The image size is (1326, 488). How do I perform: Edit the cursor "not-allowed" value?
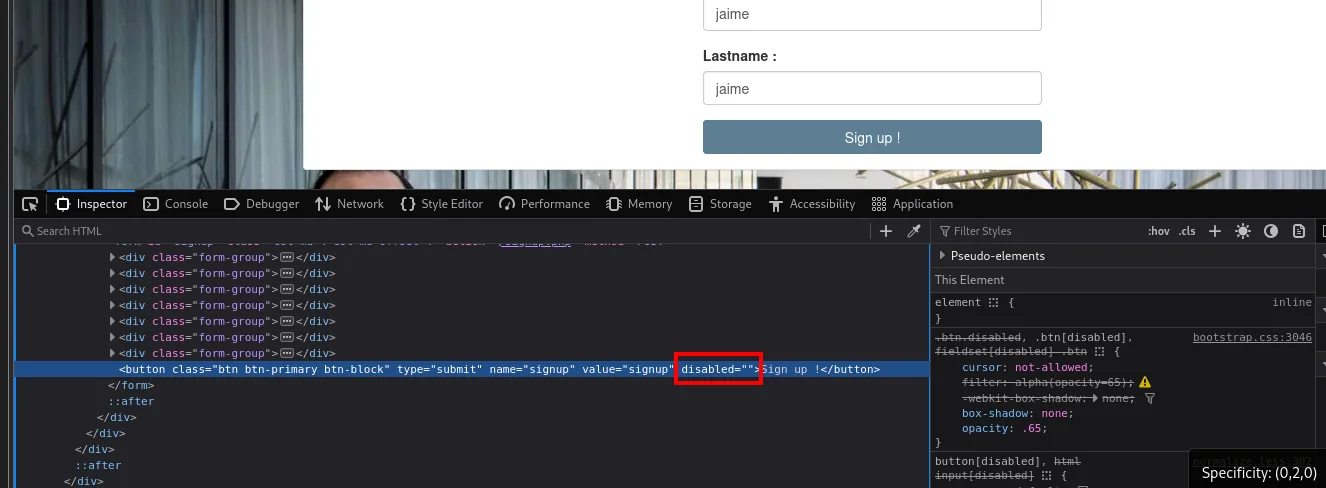1049,367
